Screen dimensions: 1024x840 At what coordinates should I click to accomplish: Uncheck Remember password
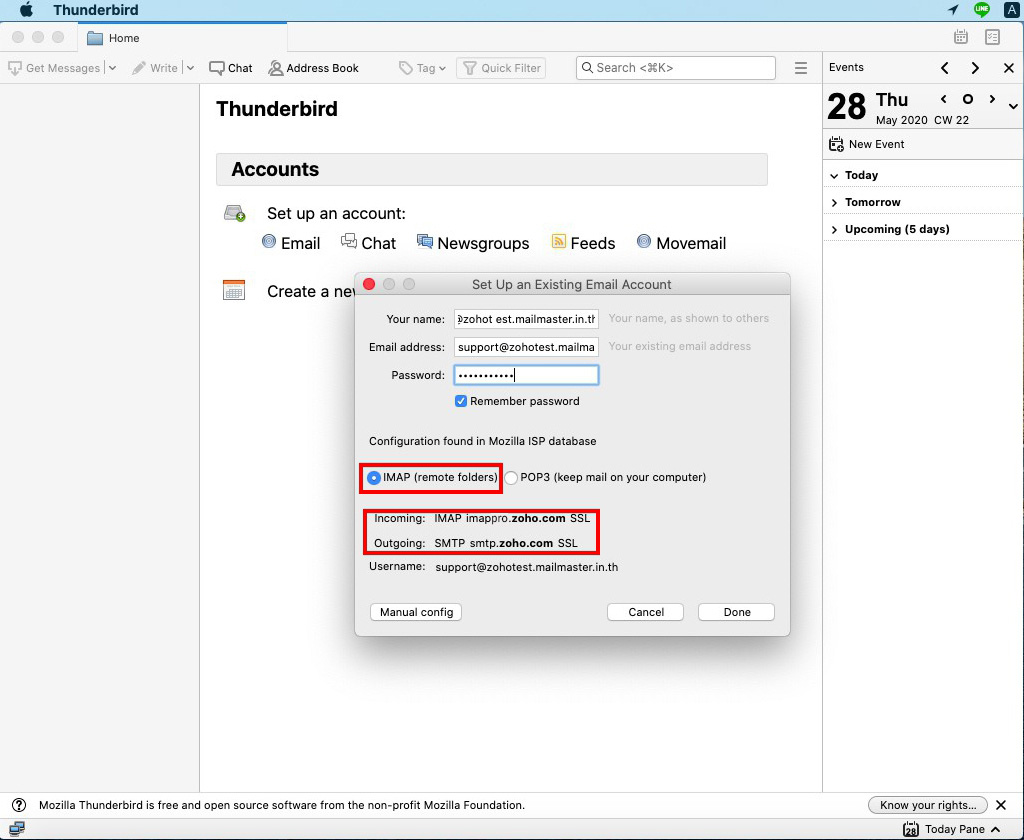(x=460, y=401)
